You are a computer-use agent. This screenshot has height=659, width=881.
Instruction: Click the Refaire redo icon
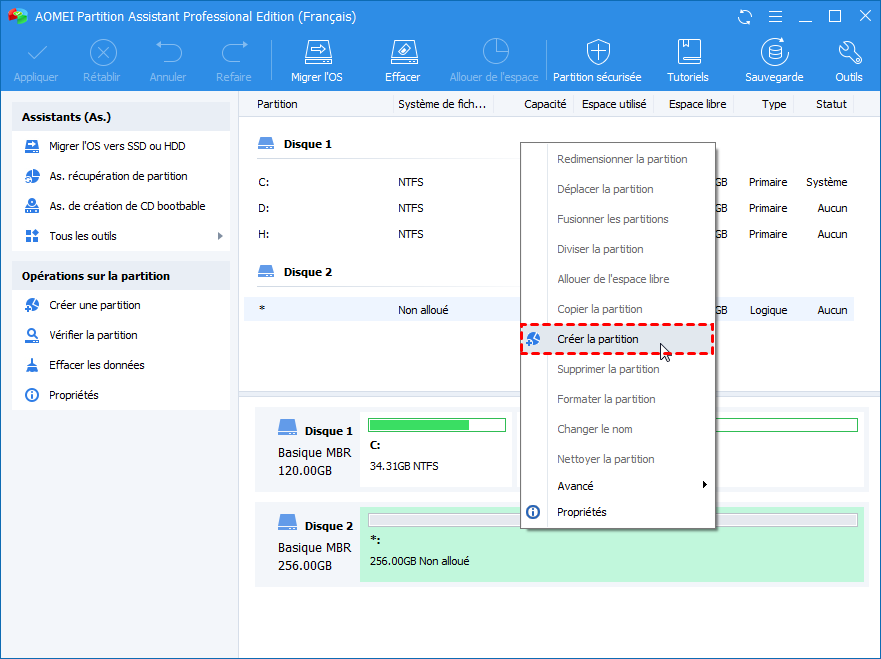(234, 52)
